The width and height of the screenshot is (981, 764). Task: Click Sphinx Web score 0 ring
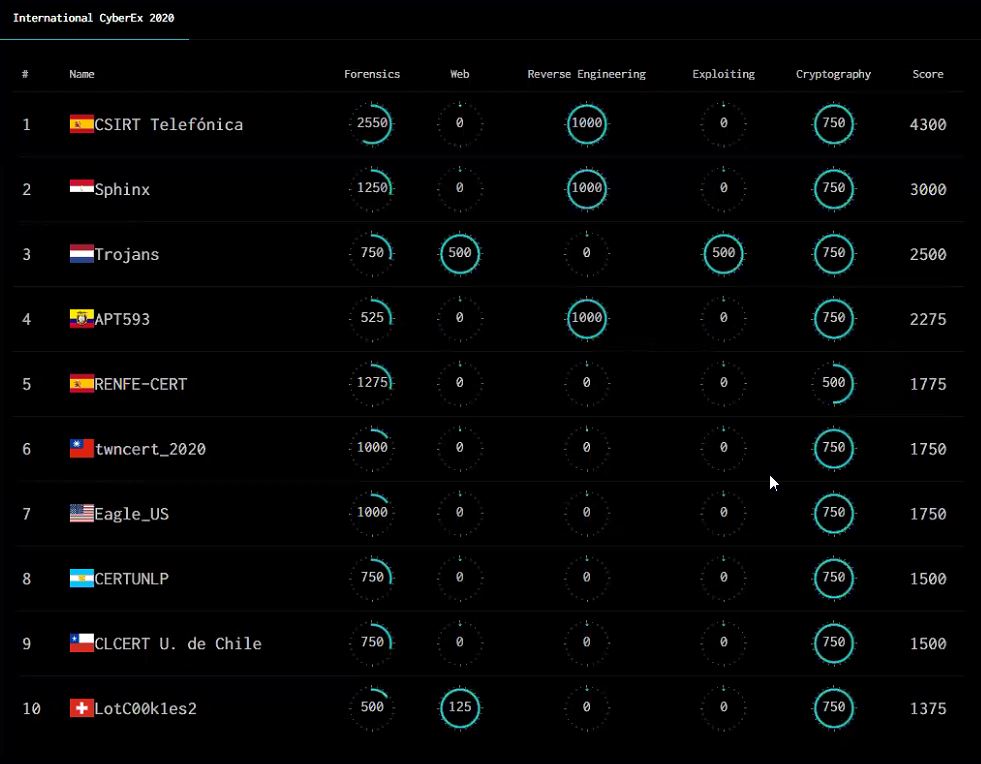pyautogui.click(x=460, y=188)
